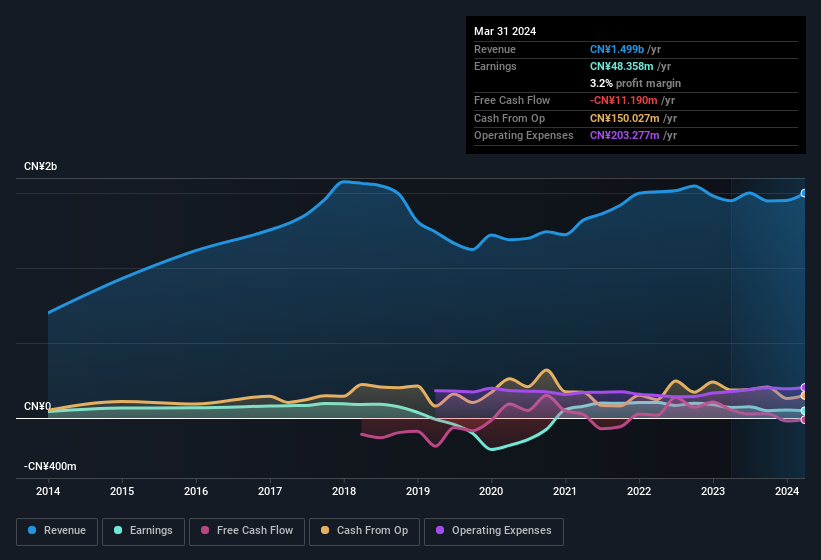Toggle the Cash From Op legend series

tap(364, 531)
